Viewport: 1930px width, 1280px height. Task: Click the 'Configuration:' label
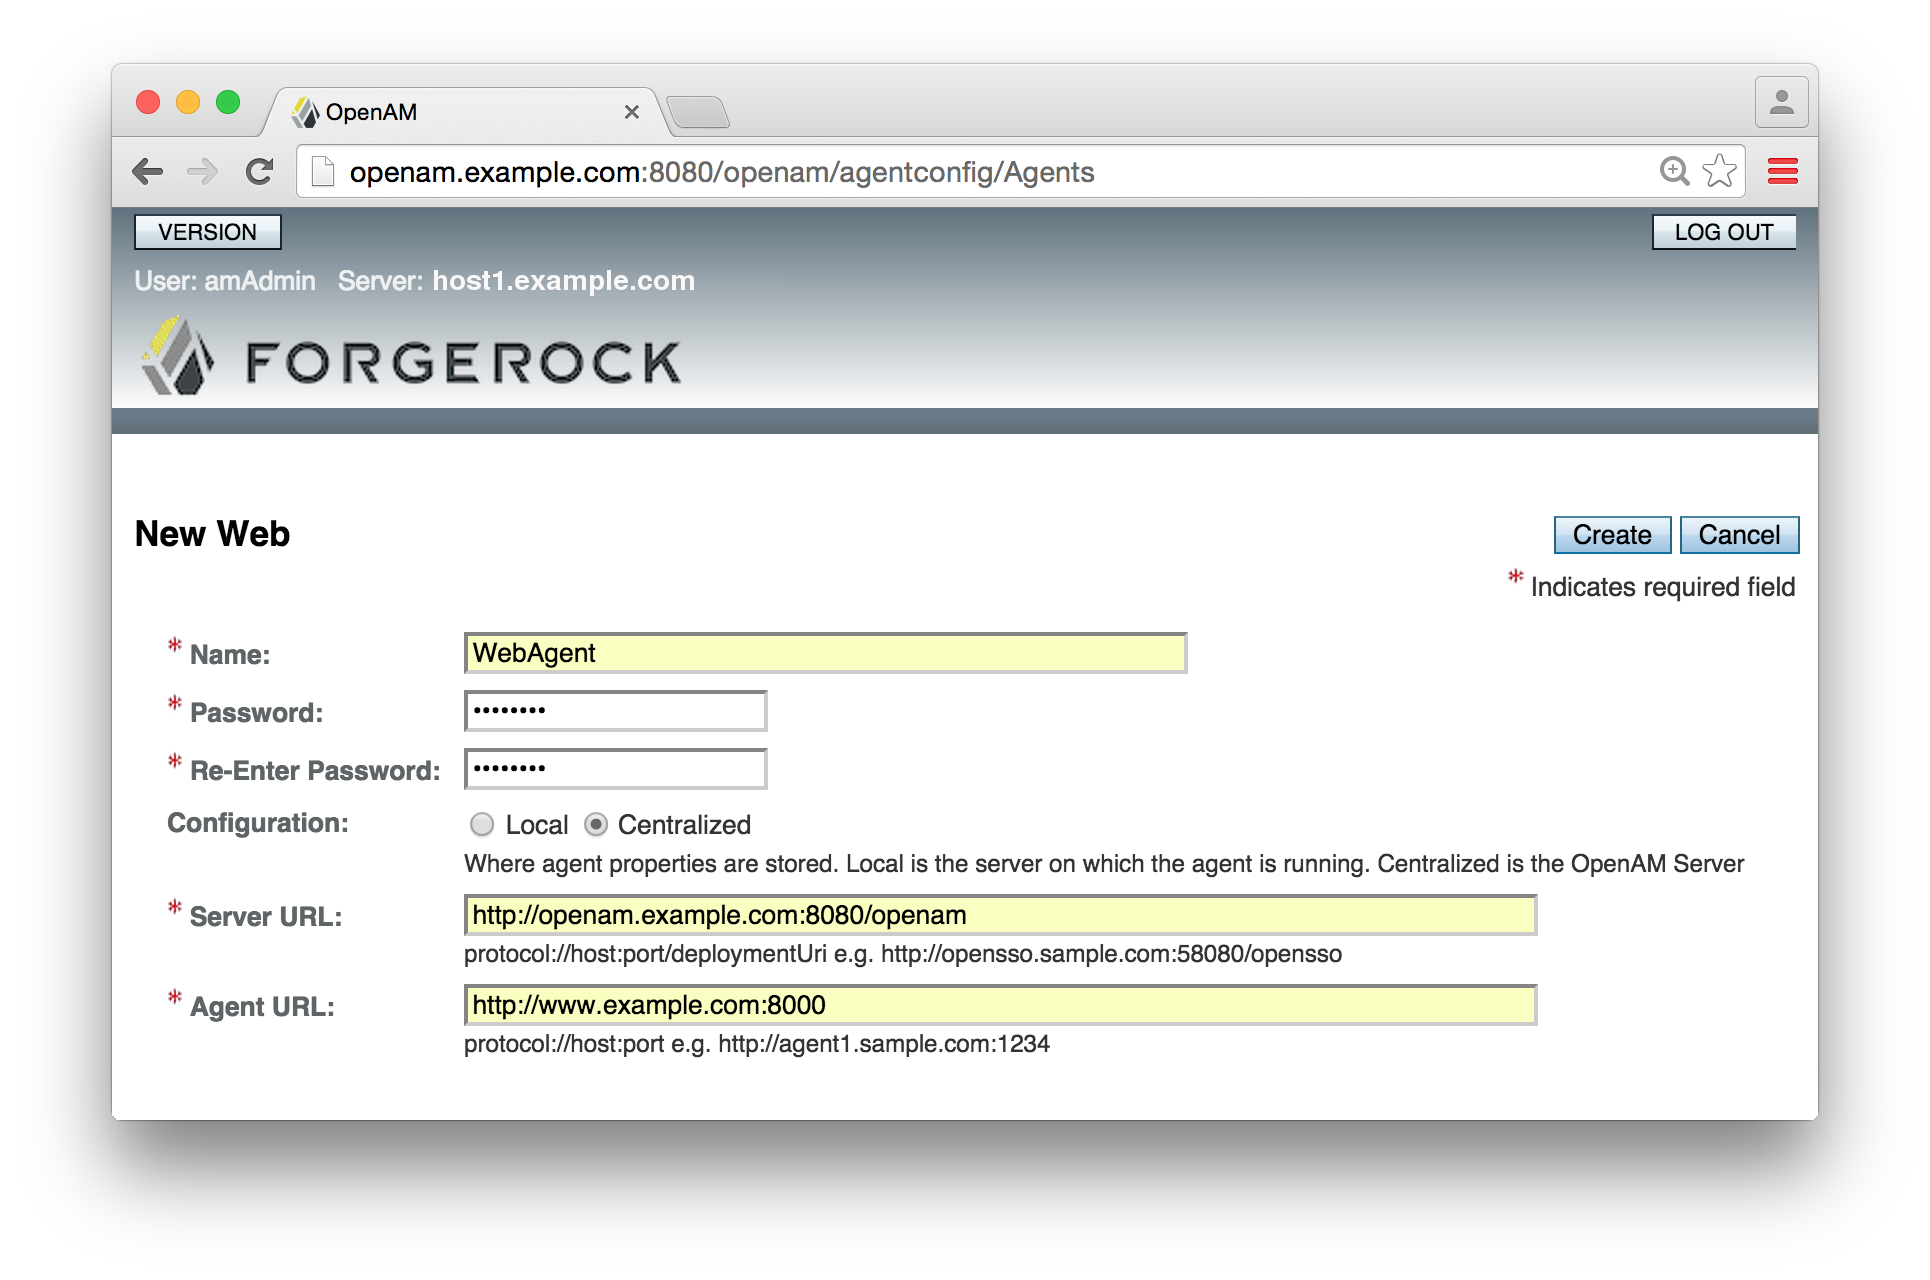pos(258,823)
